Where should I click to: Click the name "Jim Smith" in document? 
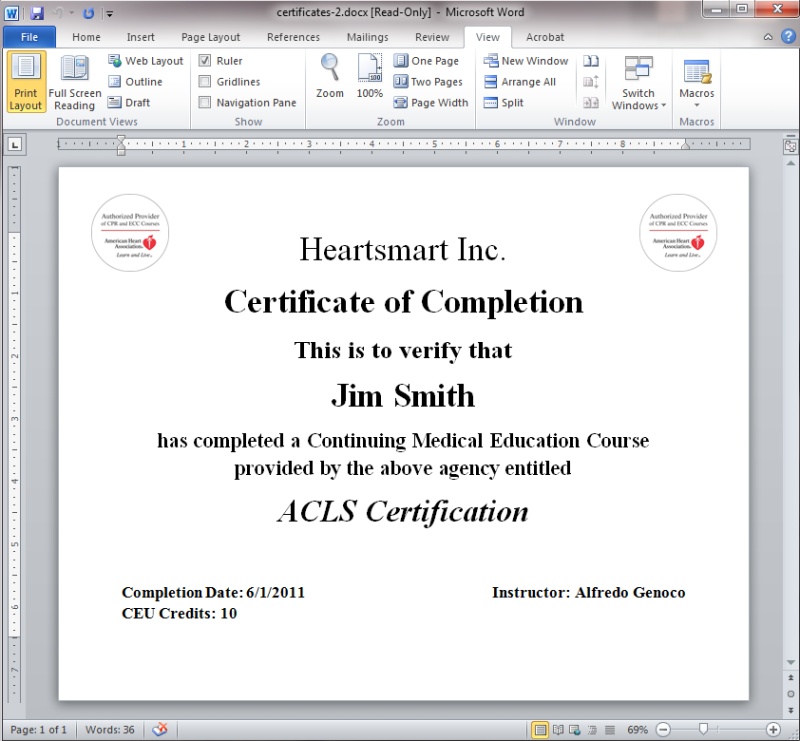(x=403, y=396)
